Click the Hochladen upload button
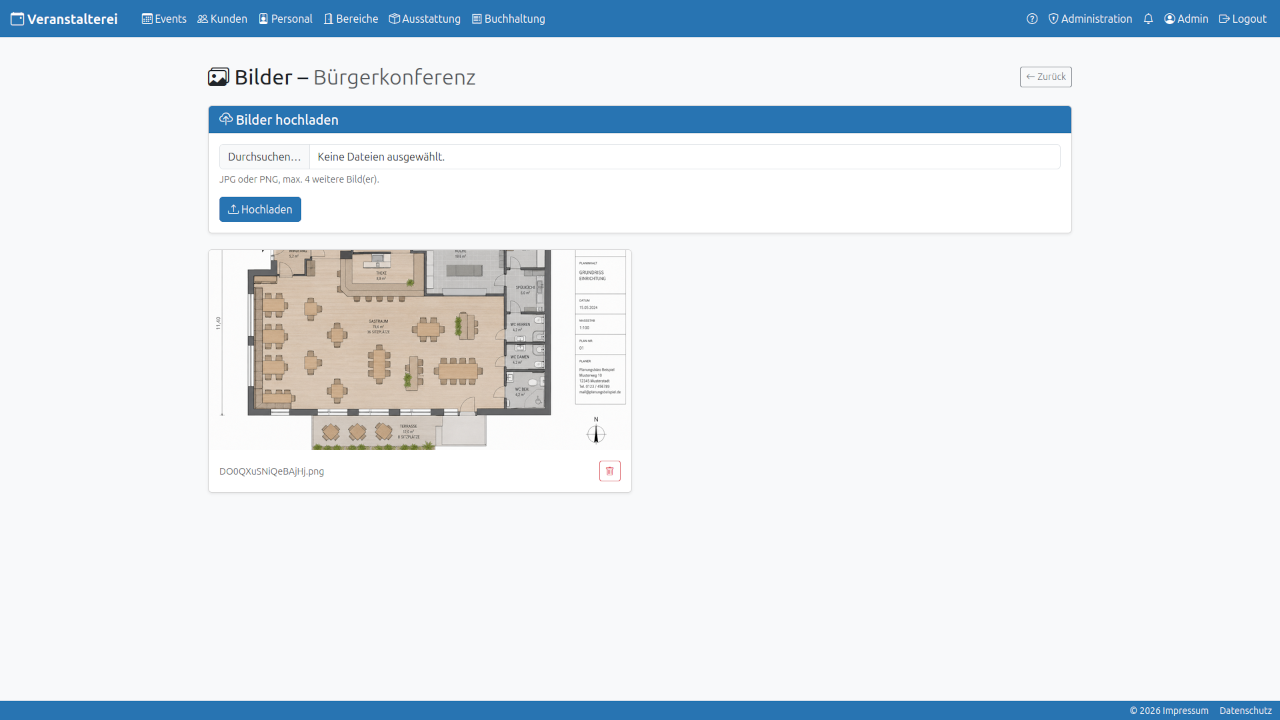1280x720 pixels. tap(260, 210)
